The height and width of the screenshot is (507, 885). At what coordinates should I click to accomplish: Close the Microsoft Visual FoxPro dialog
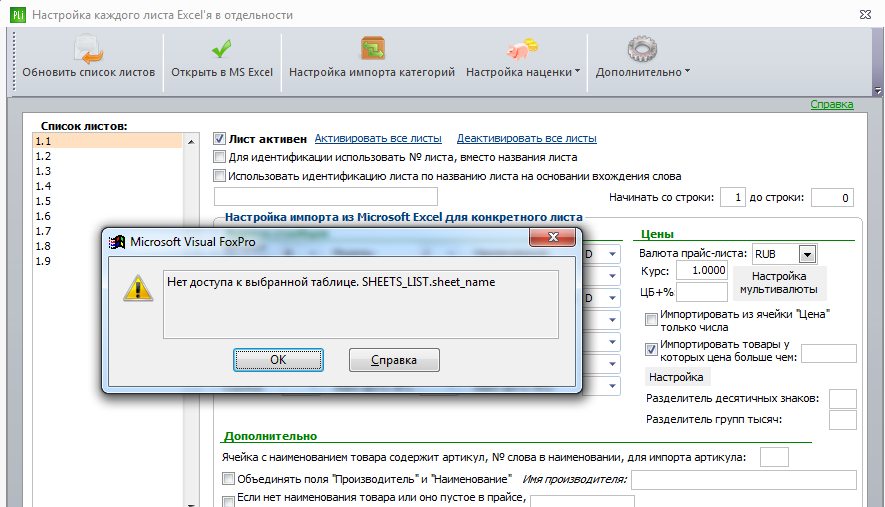(x=553, y=237)
